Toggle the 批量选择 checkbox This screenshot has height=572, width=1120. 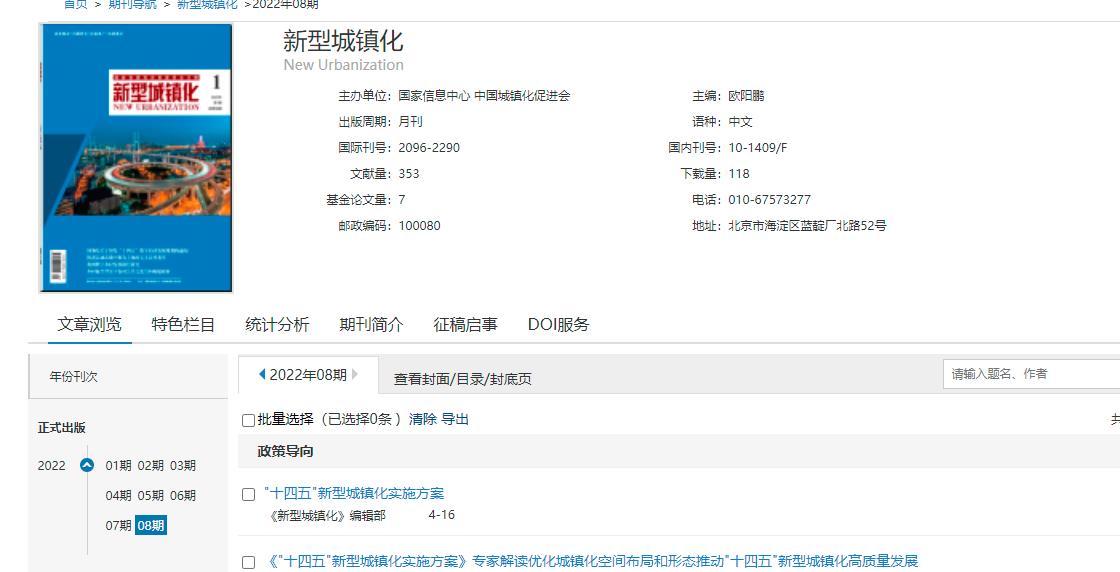[x=249, y=420]
